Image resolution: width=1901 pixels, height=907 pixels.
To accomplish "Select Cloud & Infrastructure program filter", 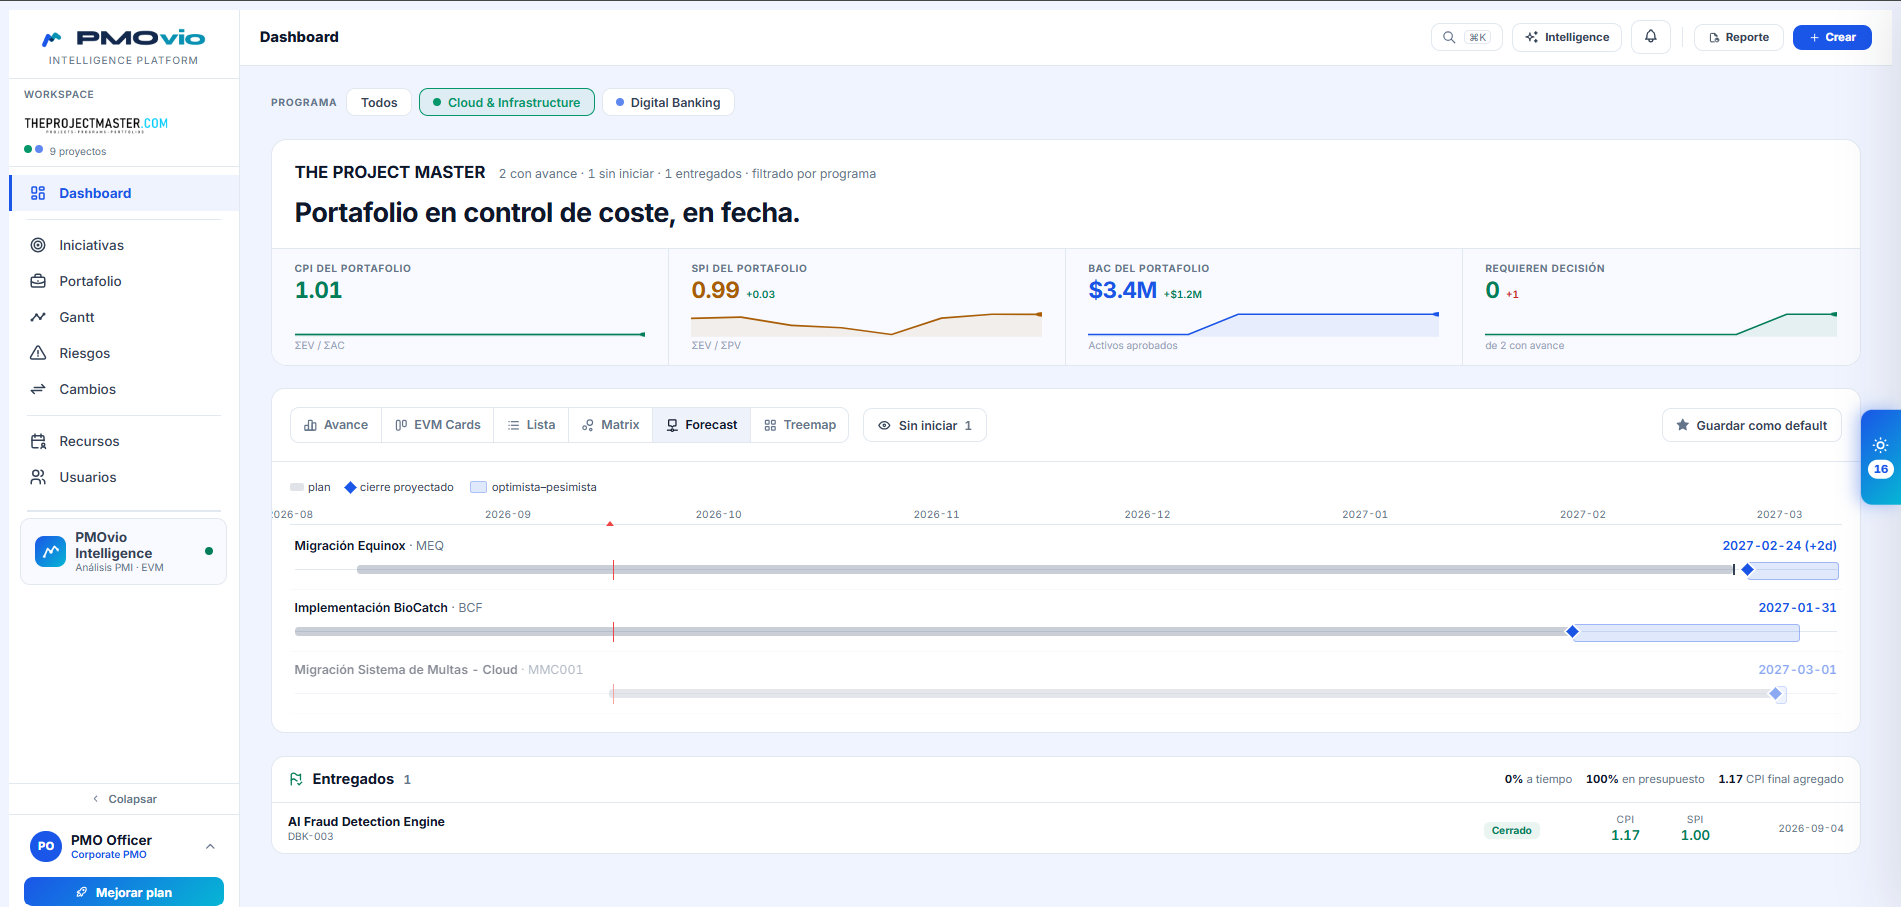I will (x=507, y=102).
